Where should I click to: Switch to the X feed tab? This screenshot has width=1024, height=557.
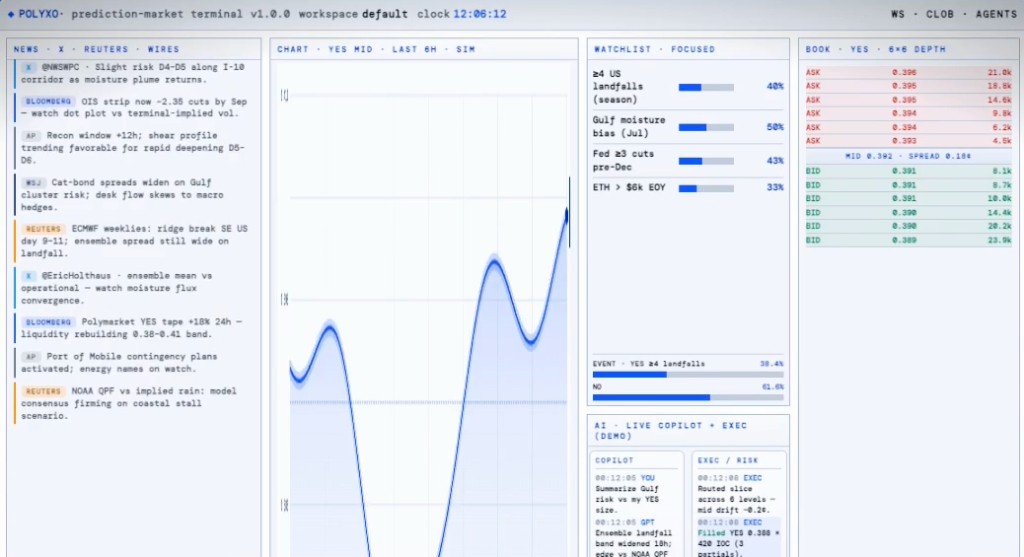point(61,49)
